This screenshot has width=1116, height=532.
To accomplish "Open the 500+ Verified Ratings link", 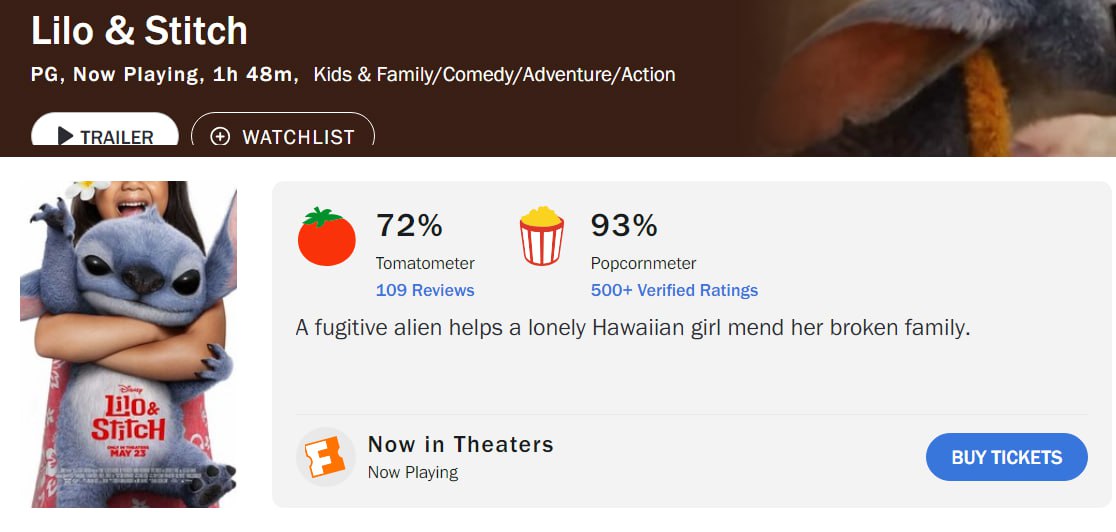I will tap(674, 290).
